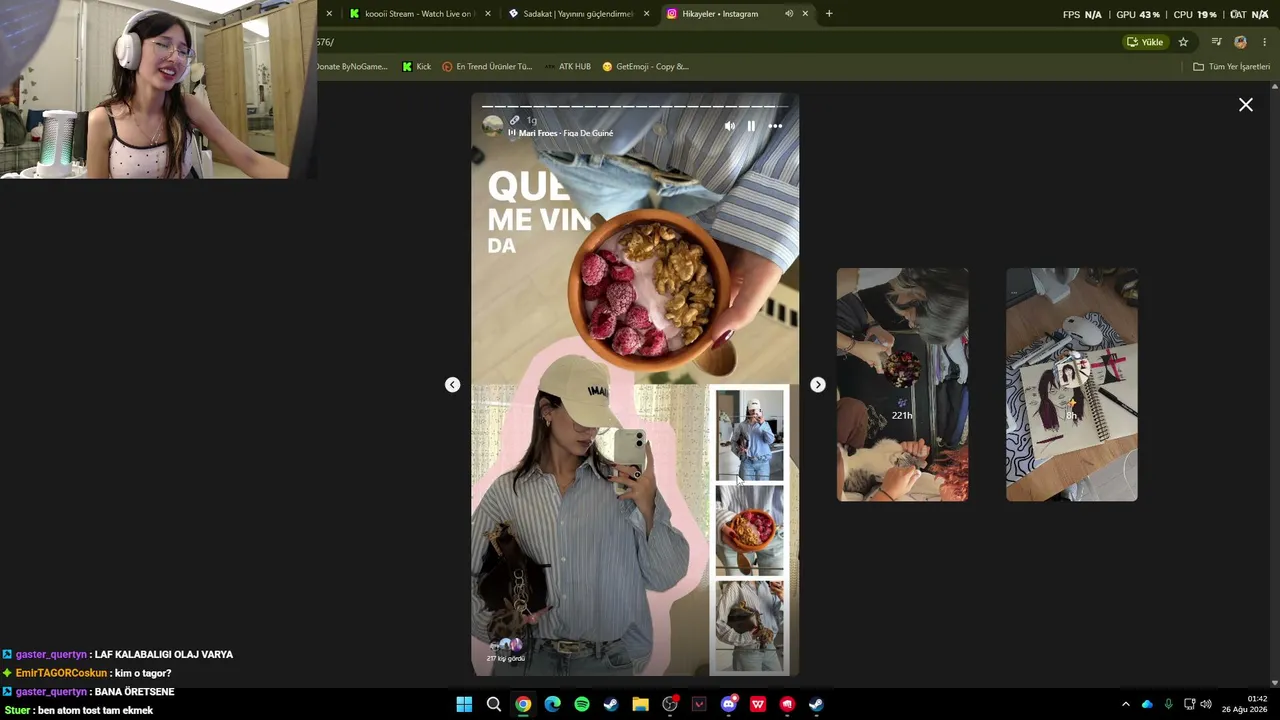Open Spotify from the taskbar
The width and height of the screenshot is (1280, 720).
pyautogui.click(x=582, y=704)
